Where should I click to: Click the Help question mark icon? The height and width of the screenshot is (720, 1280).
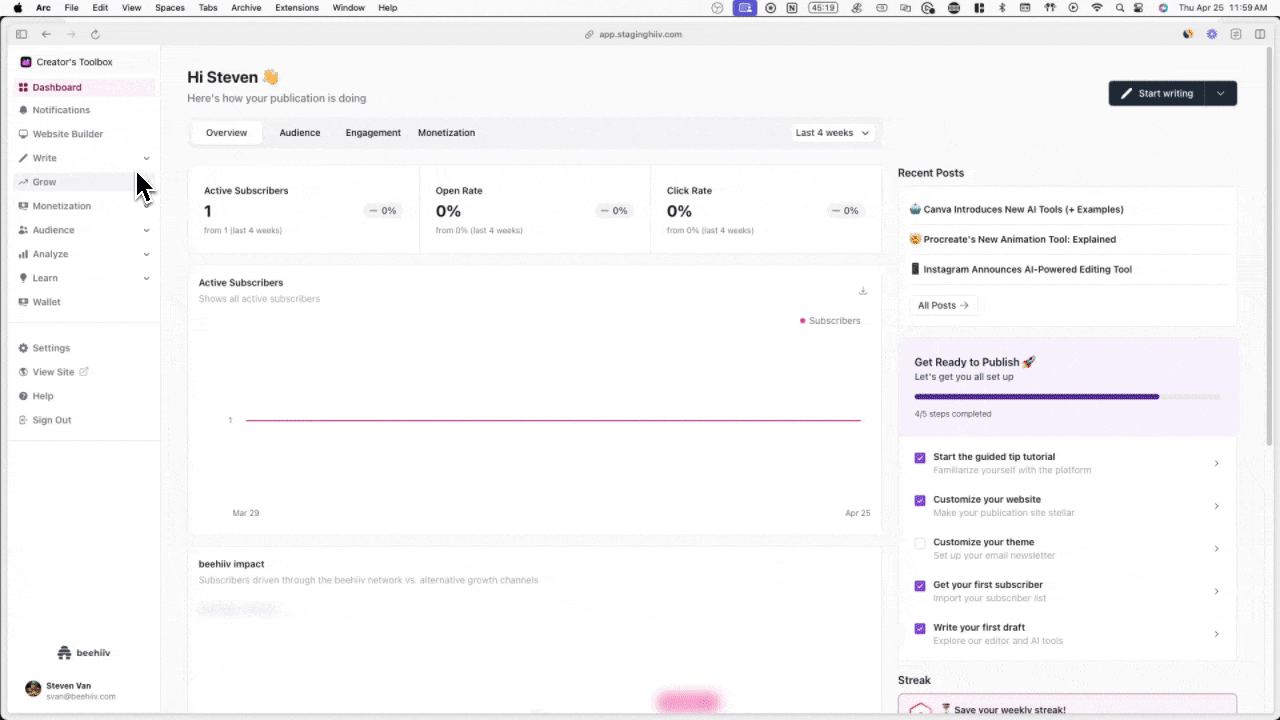tap(23, 396)
